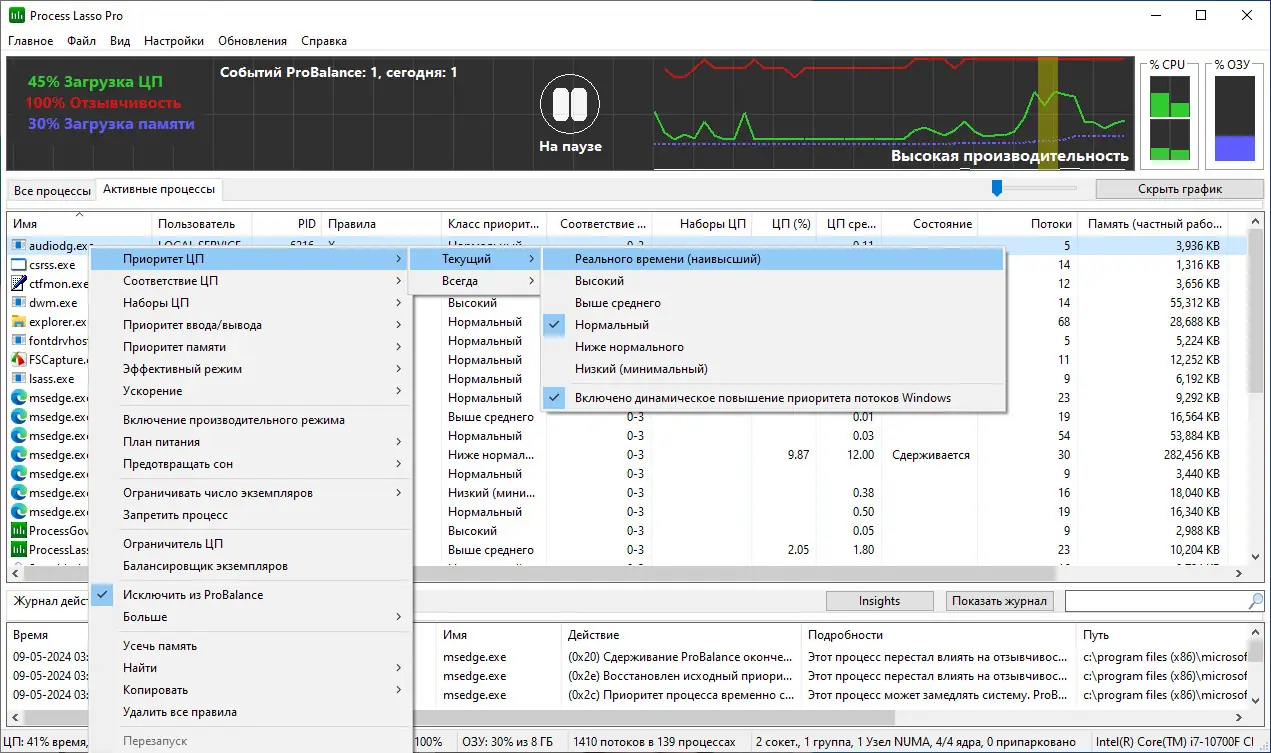Choose Включение производительного режима
1271x753 pixels.
[251, 420]
